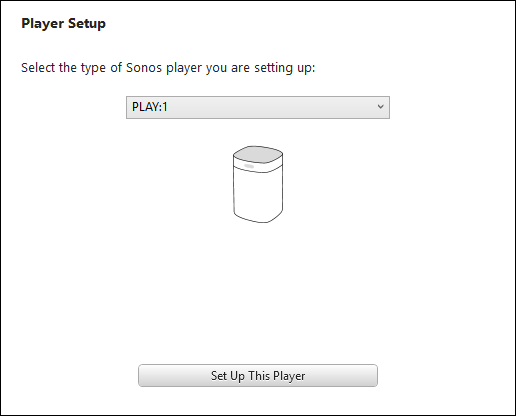Open the PLAY:1 player type dropdown
The height and width of the screenshot is (416, 516).
[x=258, y=107]
